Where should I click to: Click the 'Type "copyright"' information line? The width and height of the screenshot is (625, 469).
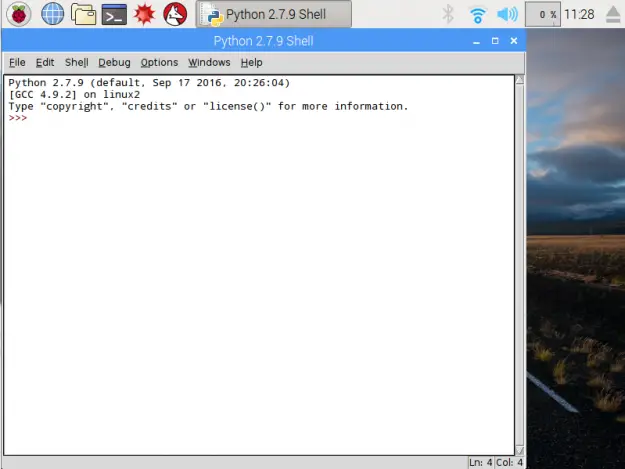208,106
